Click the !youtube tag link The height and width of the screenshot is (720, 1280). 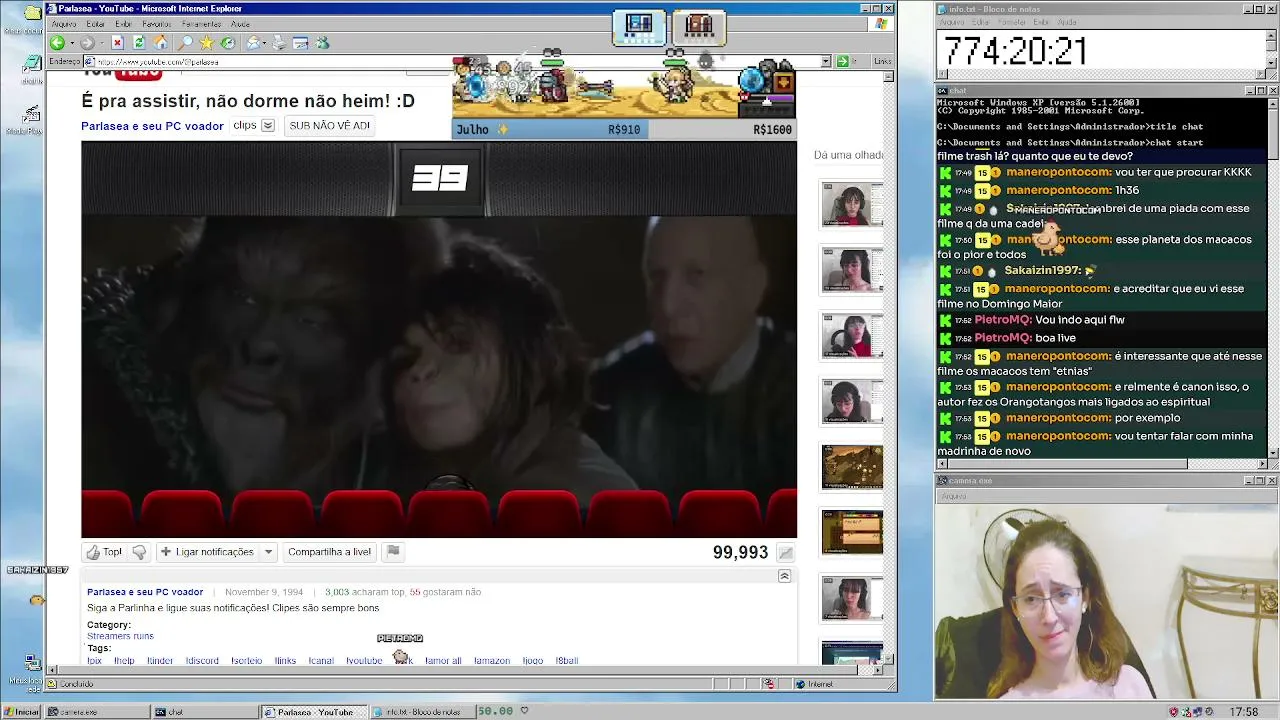364,661
